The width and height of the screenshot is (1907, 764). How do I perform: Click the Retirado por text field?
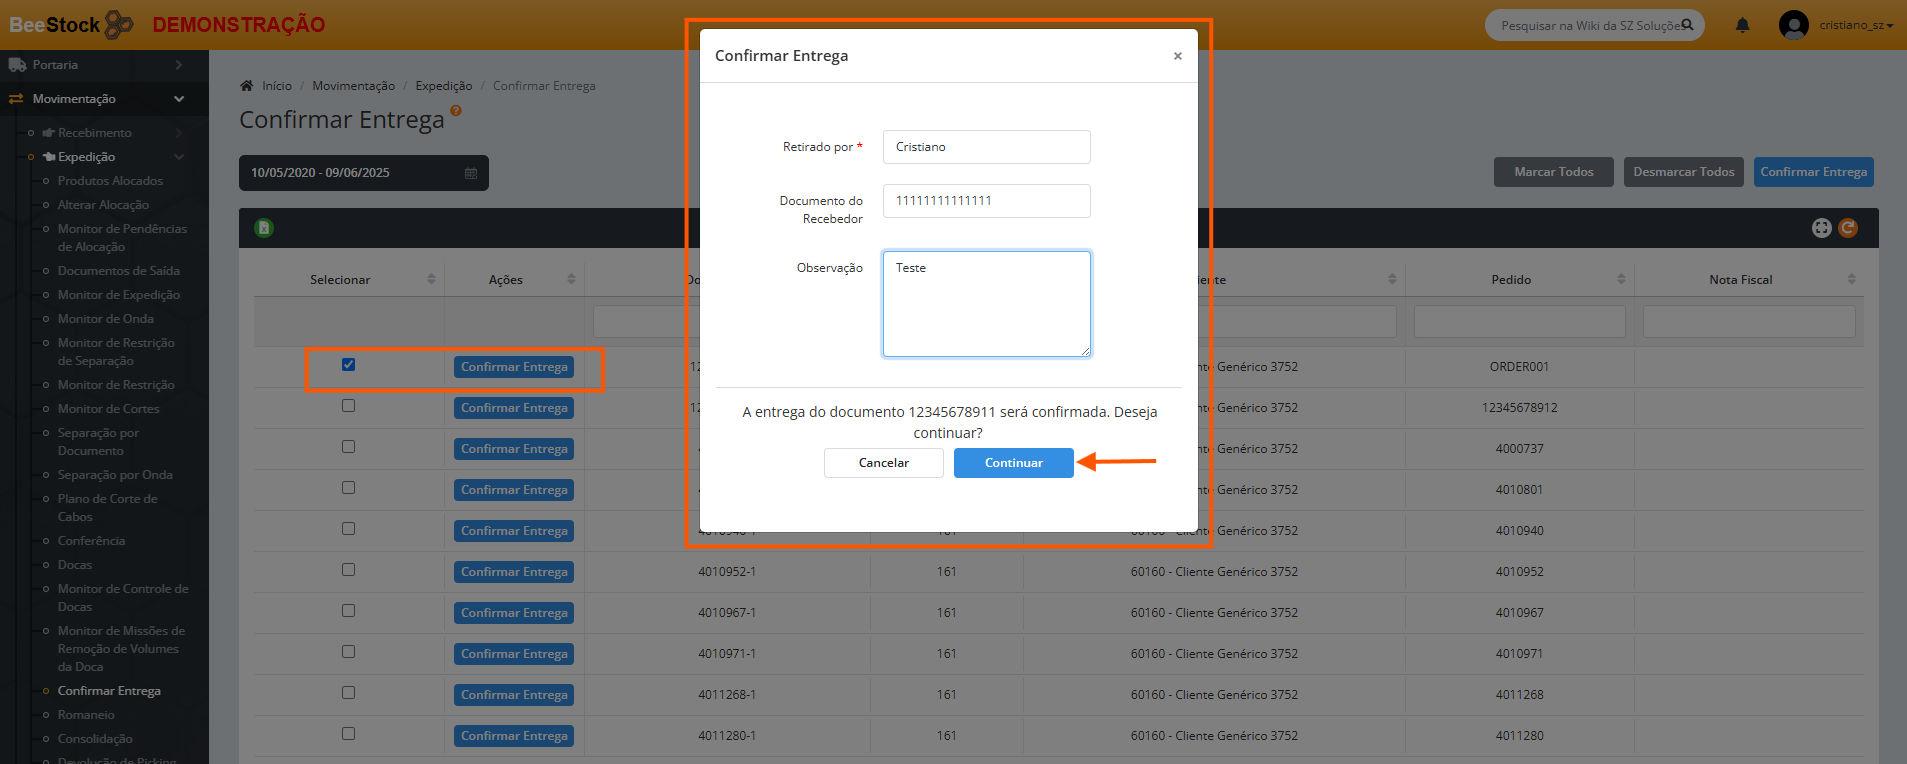pyautogui.click(x=986, y=147)
